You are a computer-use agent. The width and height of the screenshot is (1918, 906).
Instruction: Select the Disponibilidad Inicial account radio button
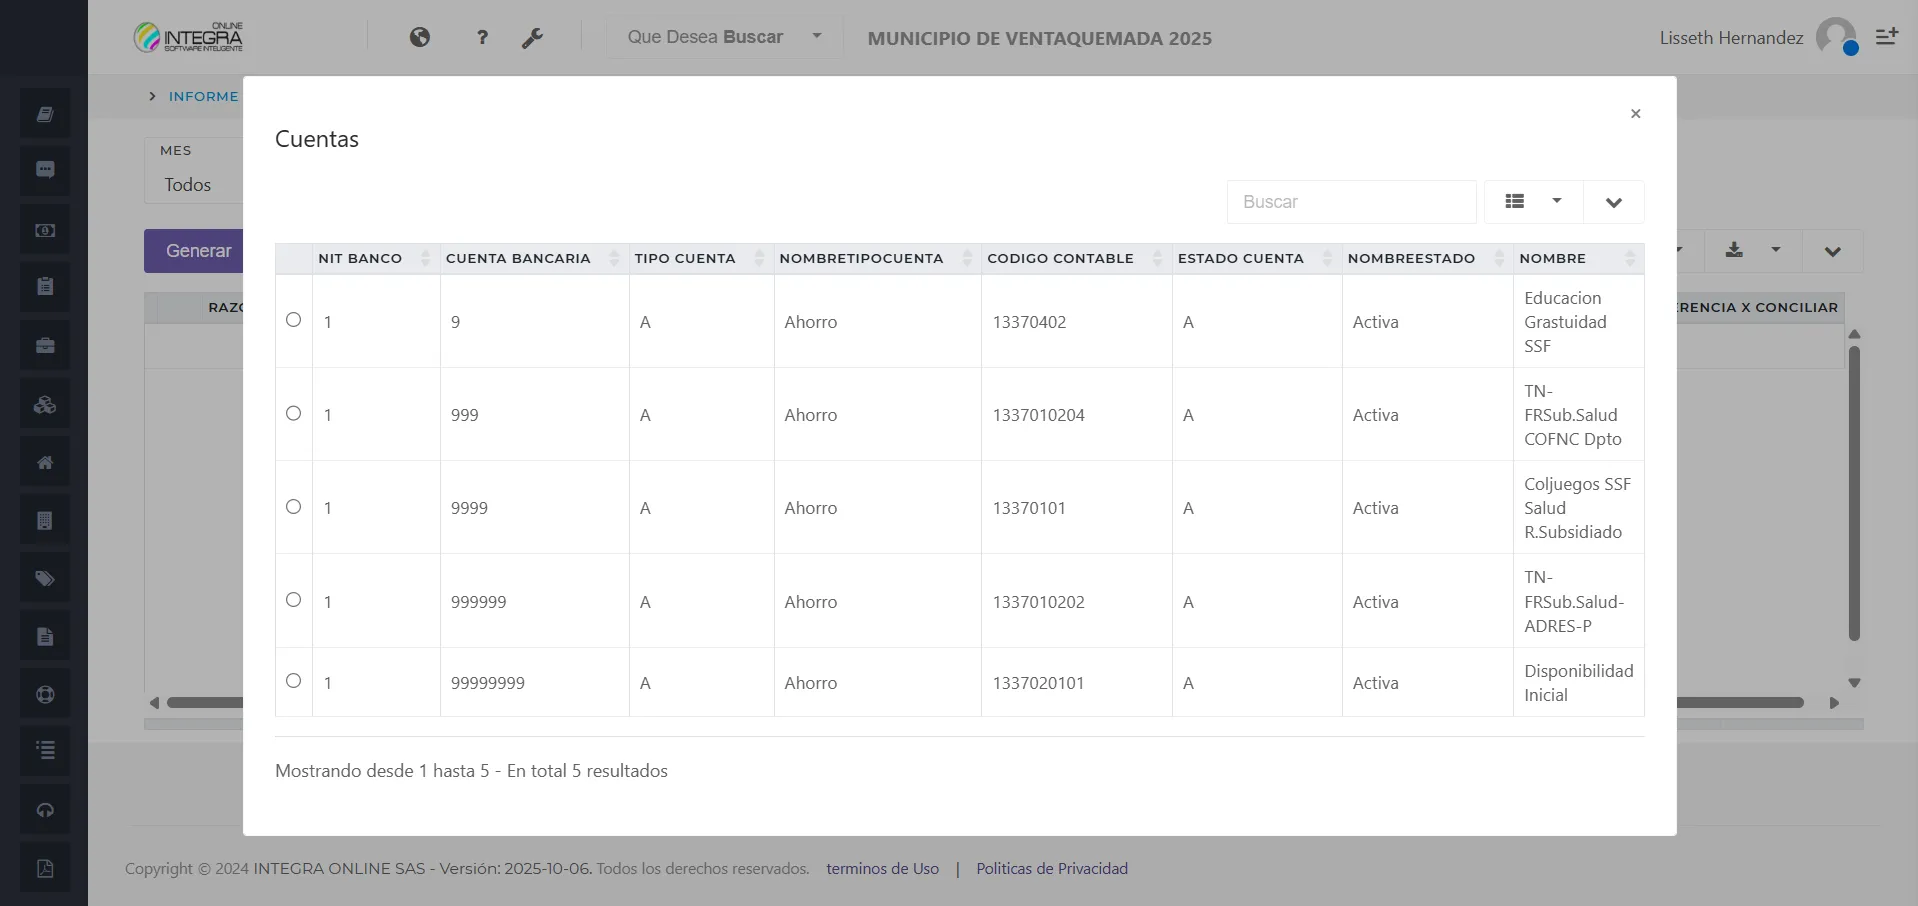pos(293,680)
